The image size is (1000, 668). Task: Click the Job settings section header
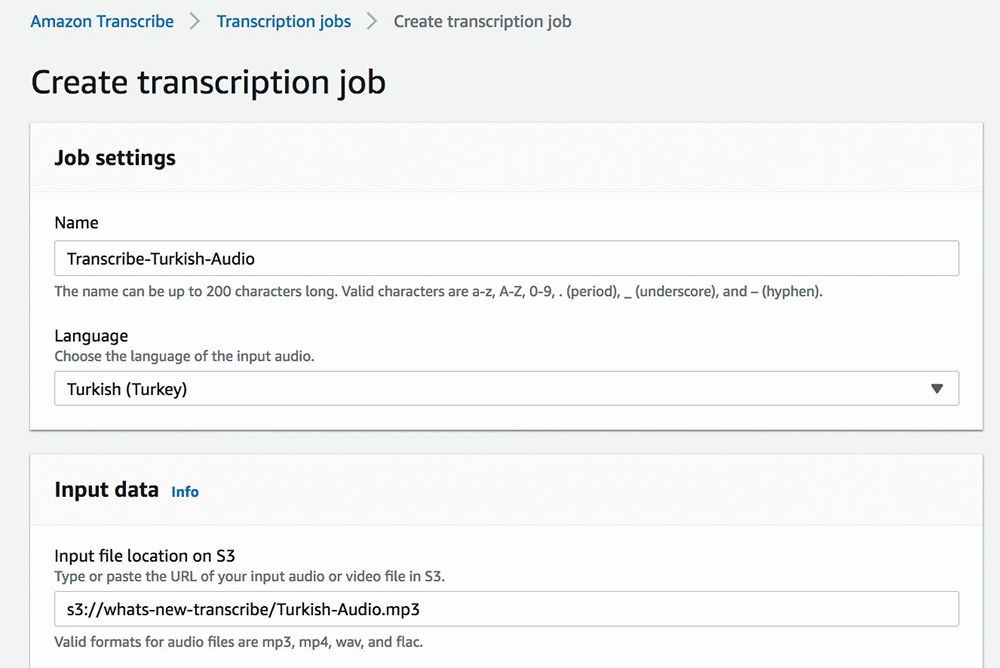[x=115, y=158]
